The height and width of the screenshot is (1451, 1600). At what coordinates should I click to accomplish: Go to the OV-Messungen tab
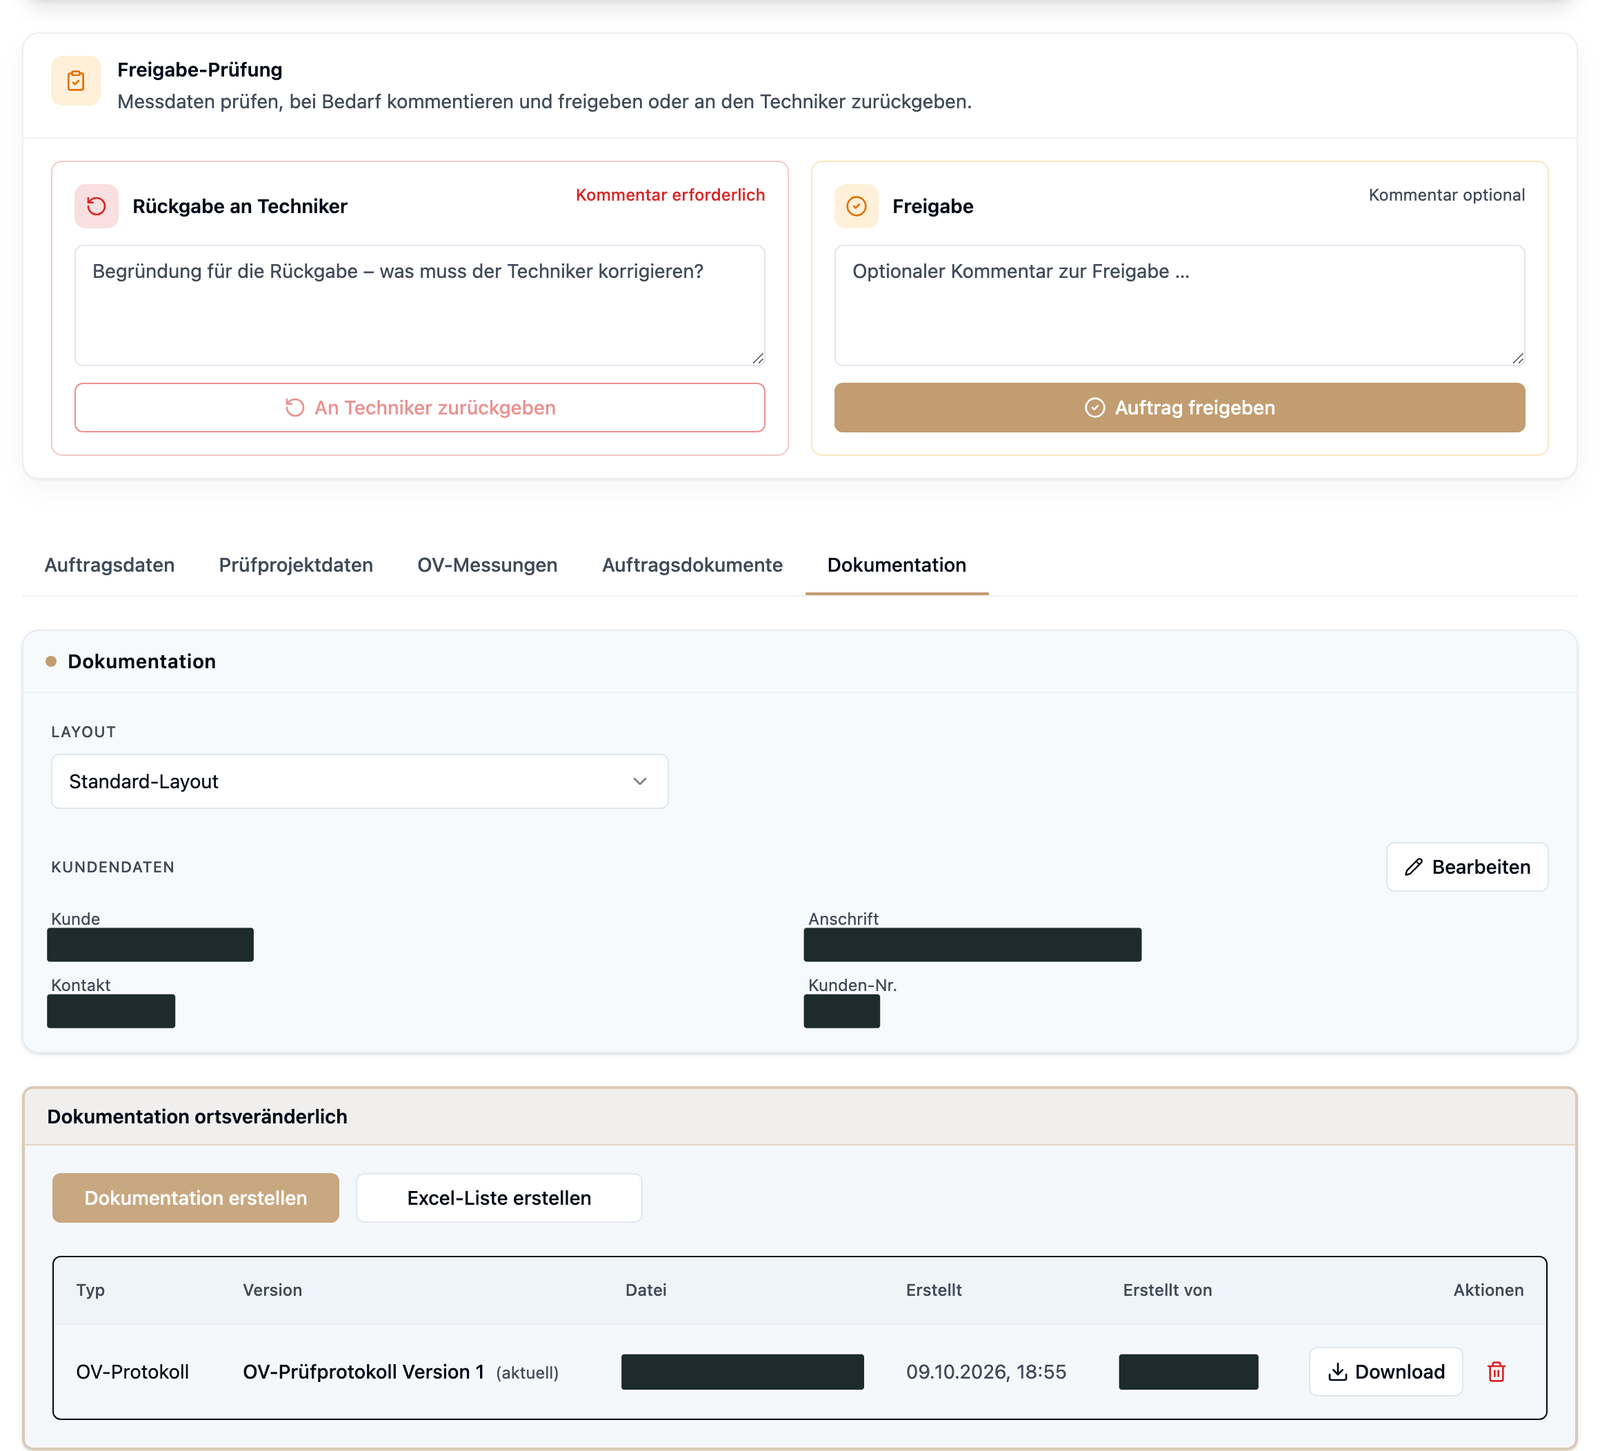(488, 565)
